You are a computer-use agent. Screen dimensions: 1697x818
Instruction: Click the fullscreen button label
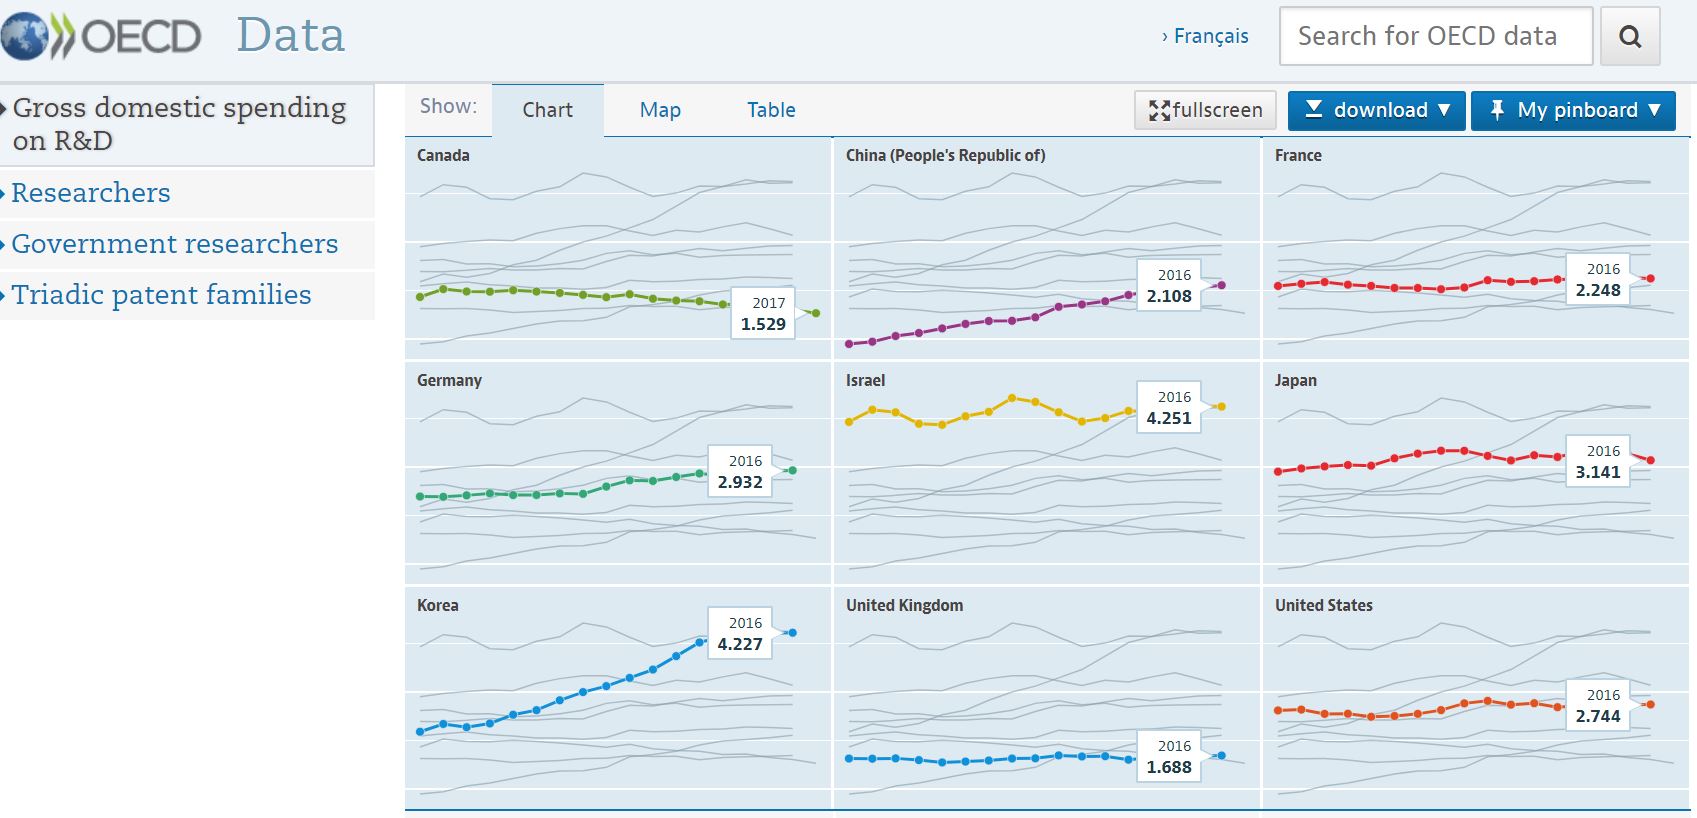pos(1217,110)
